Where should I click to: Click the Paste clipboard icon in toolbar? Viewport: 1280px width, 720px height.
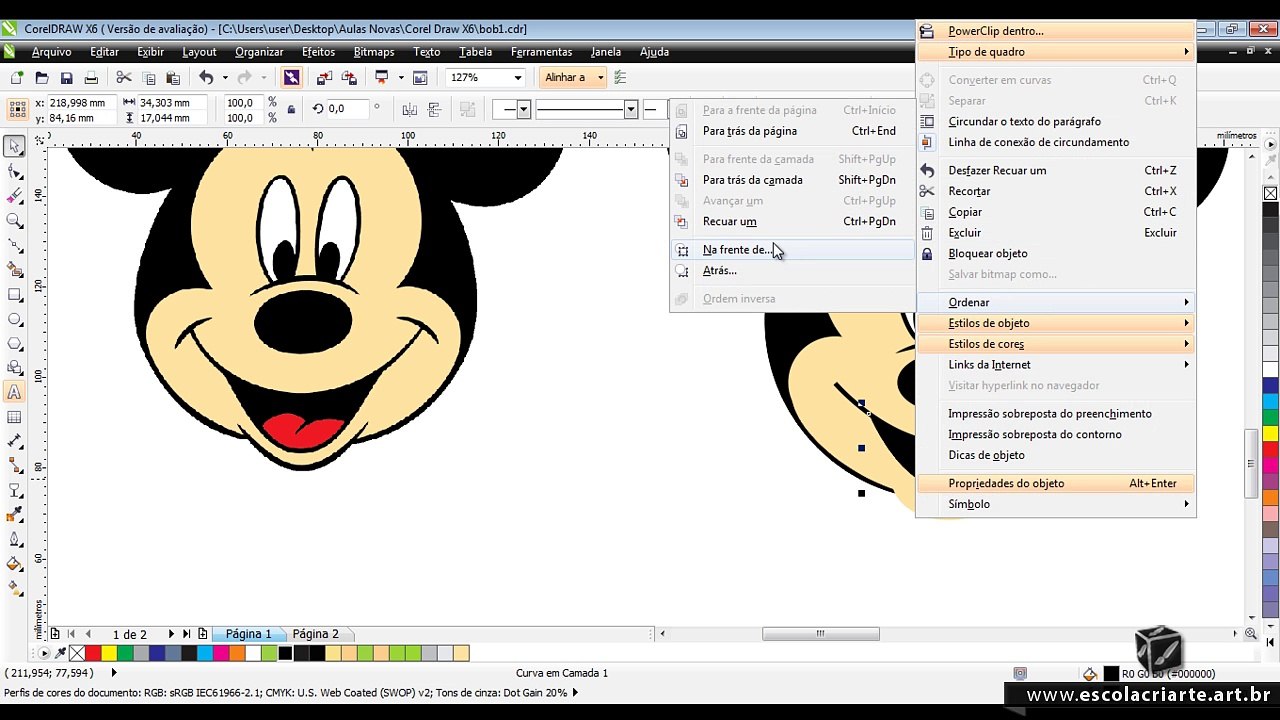(x=173, y=77)
